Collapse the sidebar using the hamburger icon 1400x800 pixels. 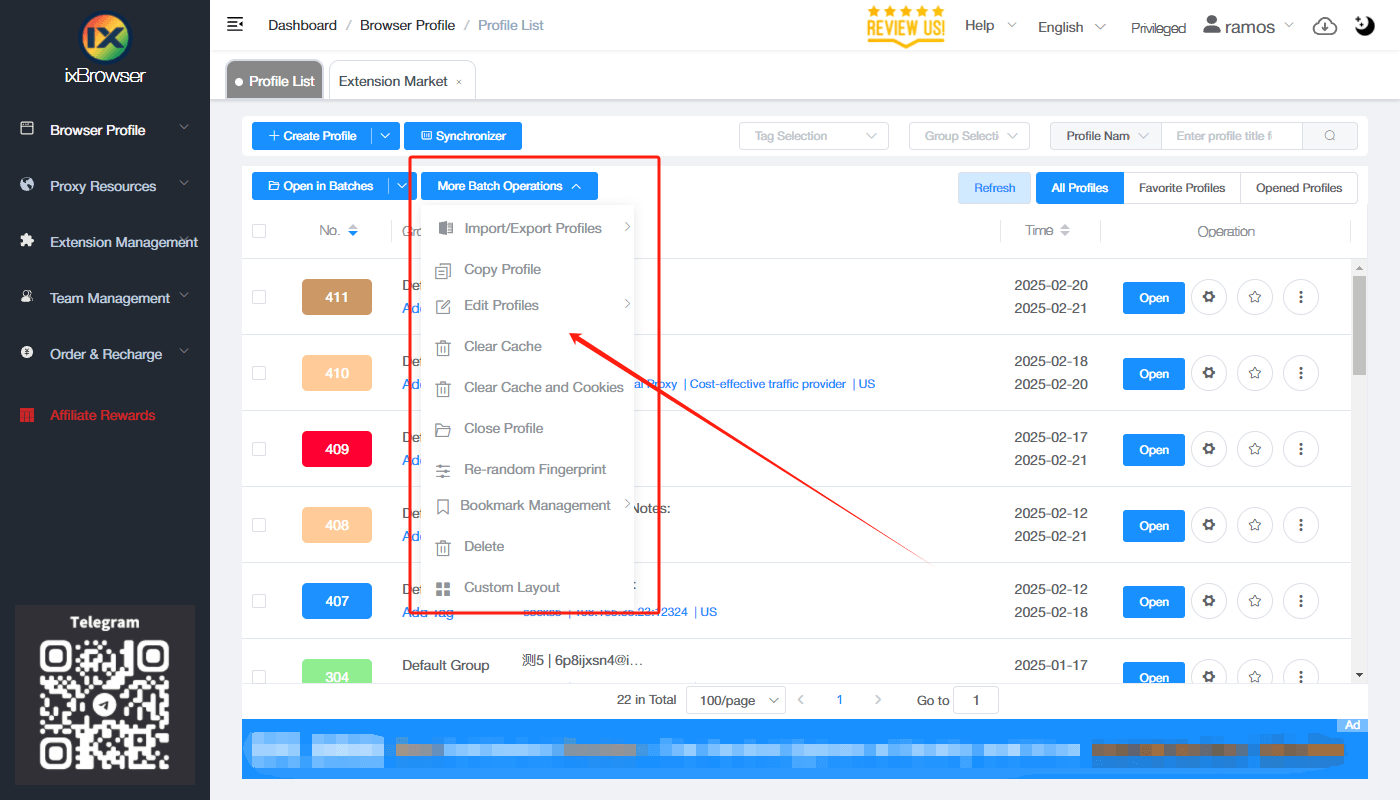point(234,23)
